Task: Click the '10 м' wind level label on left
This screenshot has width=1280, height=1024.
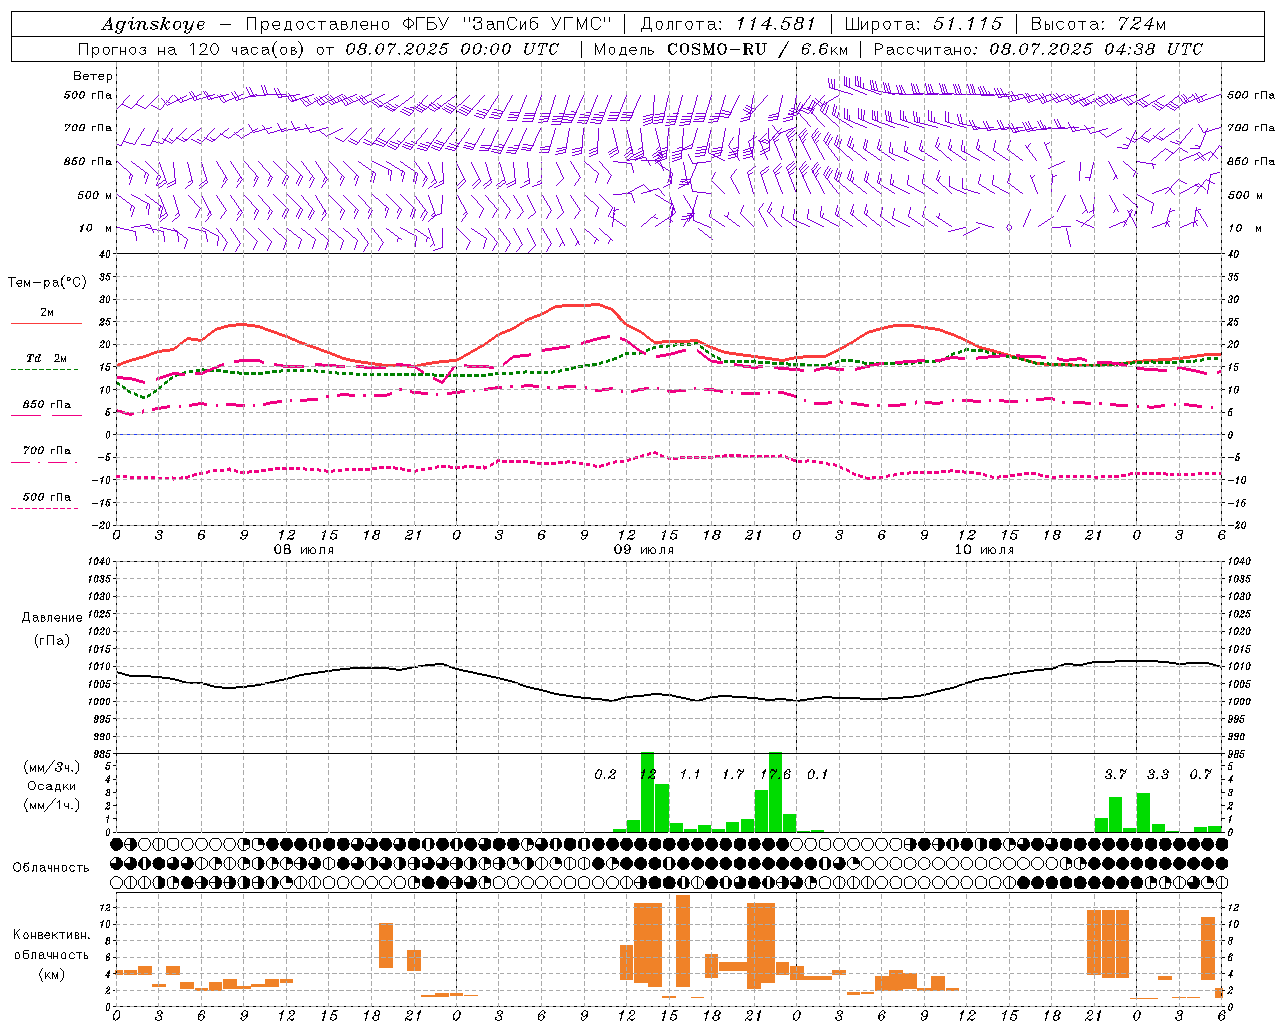Action: coord(95,229)
